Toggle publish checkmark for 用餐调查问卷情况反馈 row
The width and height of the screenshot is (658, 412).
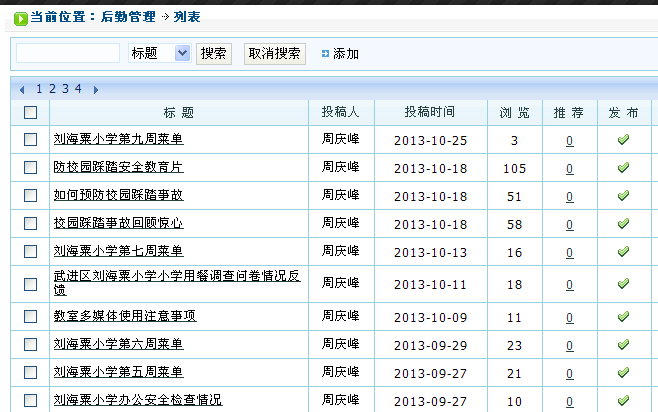tap(624, 284)
